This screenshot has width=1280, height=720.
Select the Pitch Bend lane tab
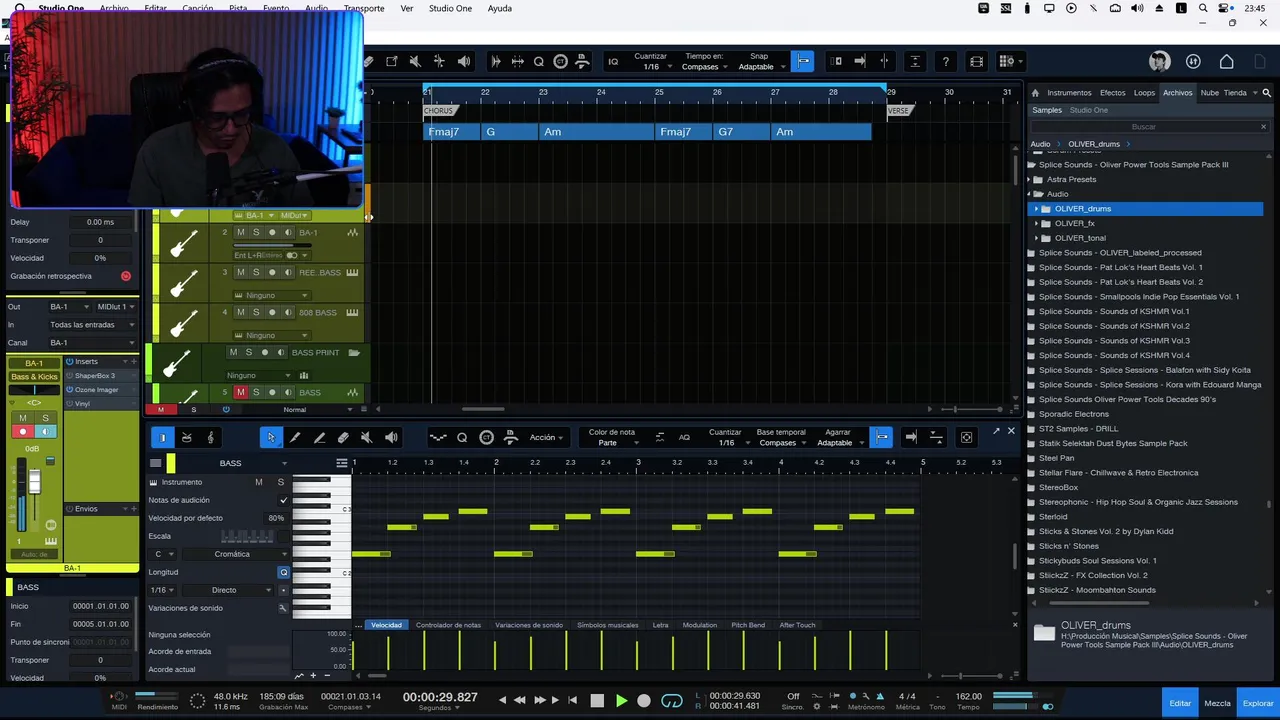click(748, 625)
